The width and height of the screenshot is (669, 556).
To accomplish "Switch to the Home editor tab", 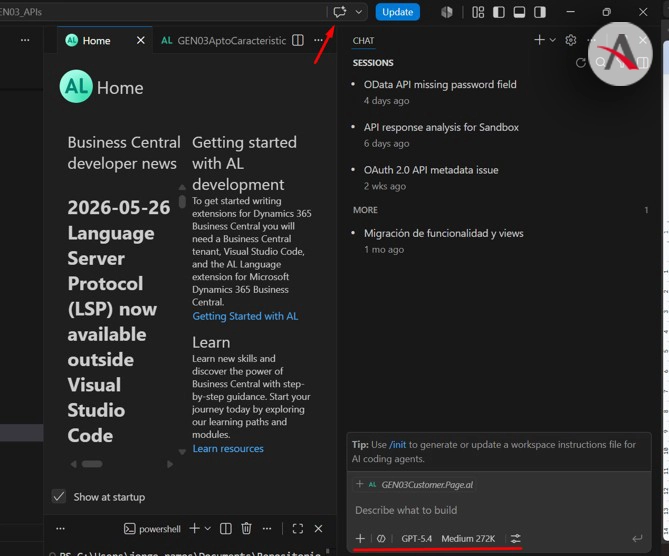I will pos(96,41).
